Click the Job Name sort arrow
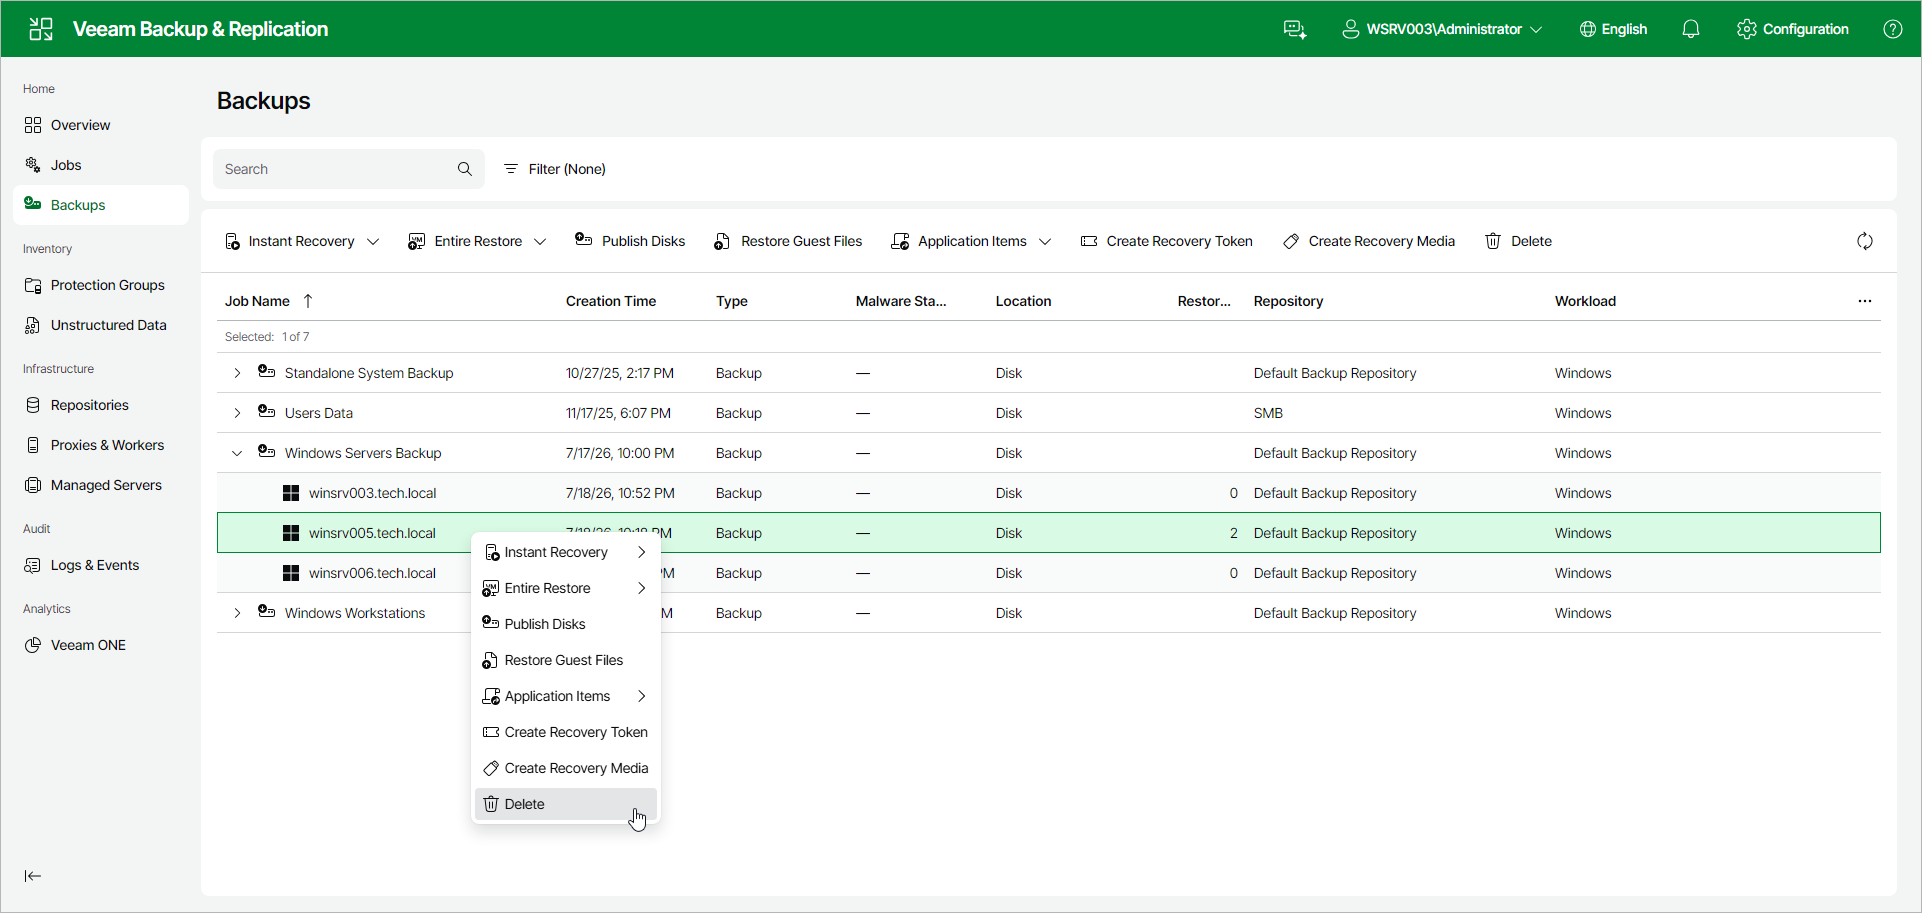This screenshot has height=913, width=1922. [308, 301]
